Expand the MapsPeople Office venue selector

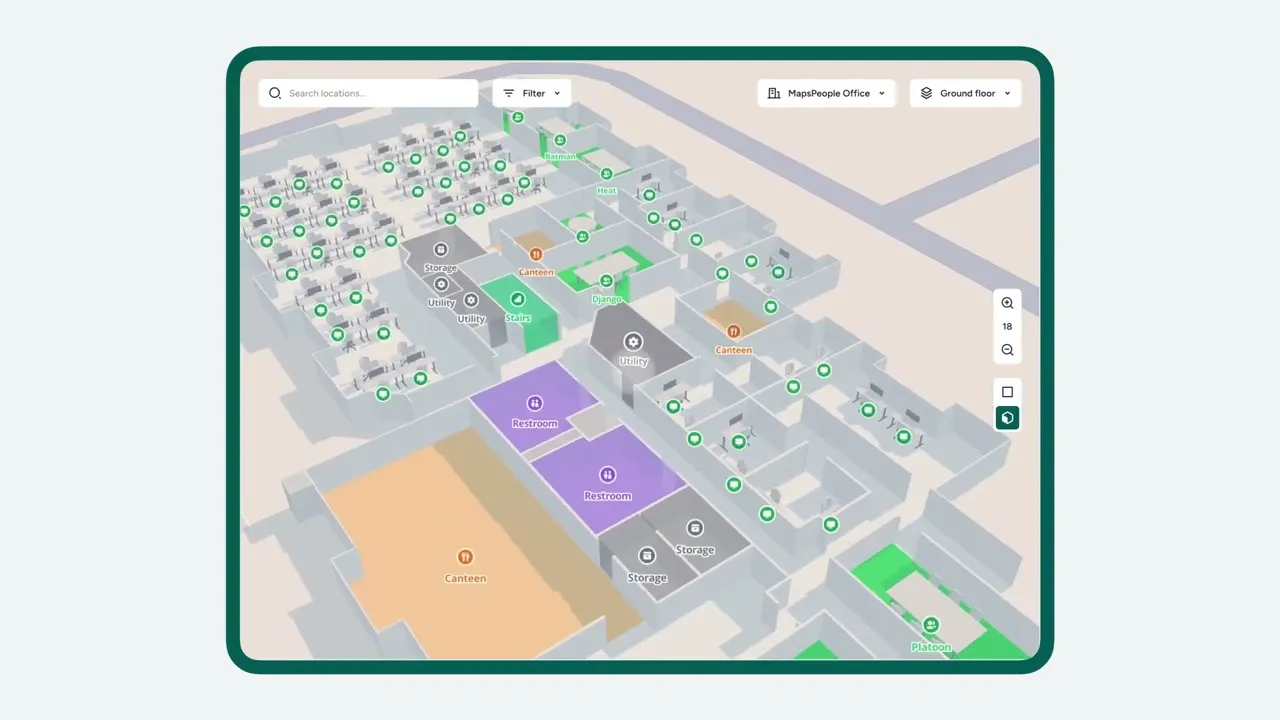[x=826, y=93]
